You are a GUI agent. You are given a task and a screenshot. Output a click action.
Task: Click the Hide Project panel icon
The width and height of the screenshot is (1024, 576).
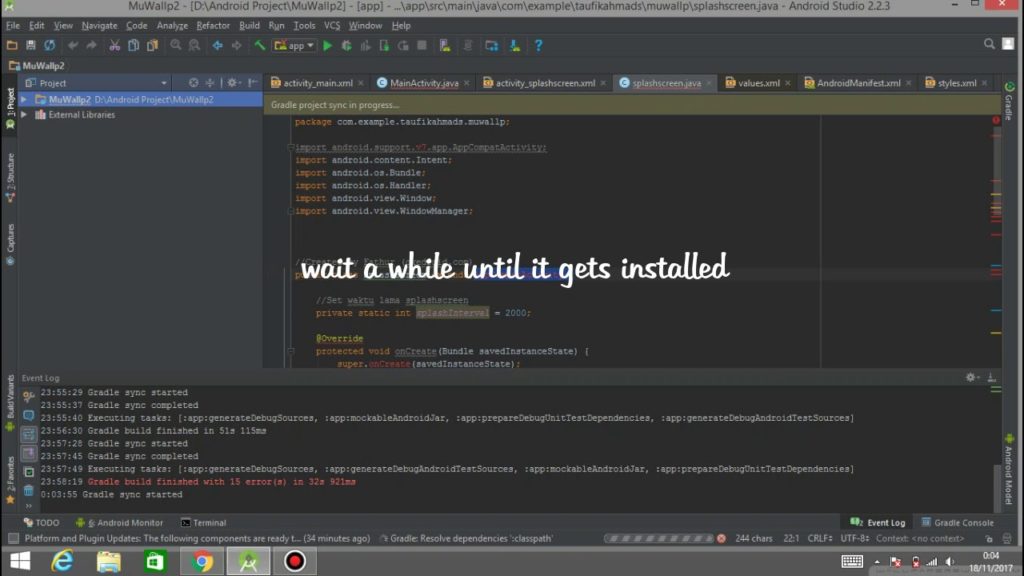253,83
